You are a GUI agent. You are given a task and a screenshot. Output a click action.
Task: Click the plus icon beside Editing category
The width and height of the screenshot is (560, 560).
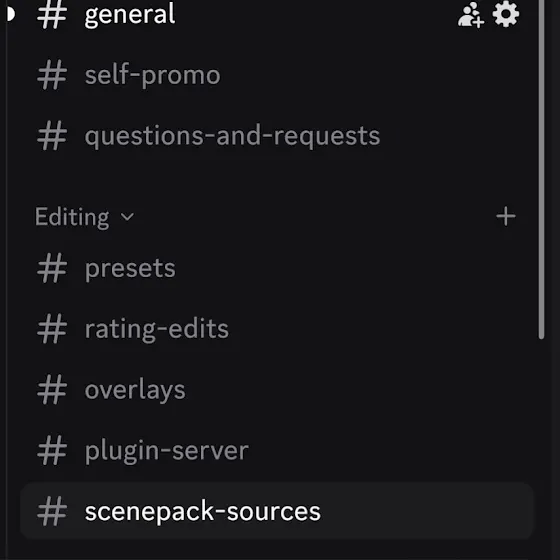506,216
